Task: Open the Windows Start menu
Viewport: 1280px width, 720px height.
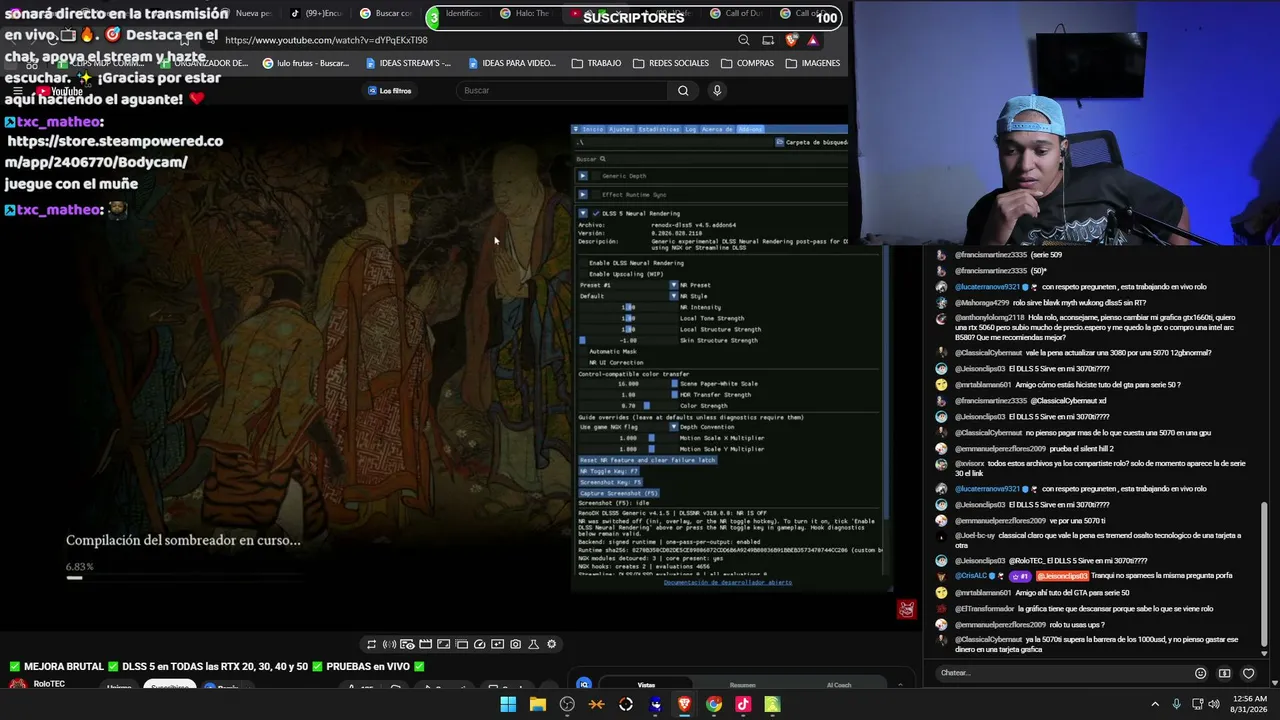Action: tap(508, 704)
